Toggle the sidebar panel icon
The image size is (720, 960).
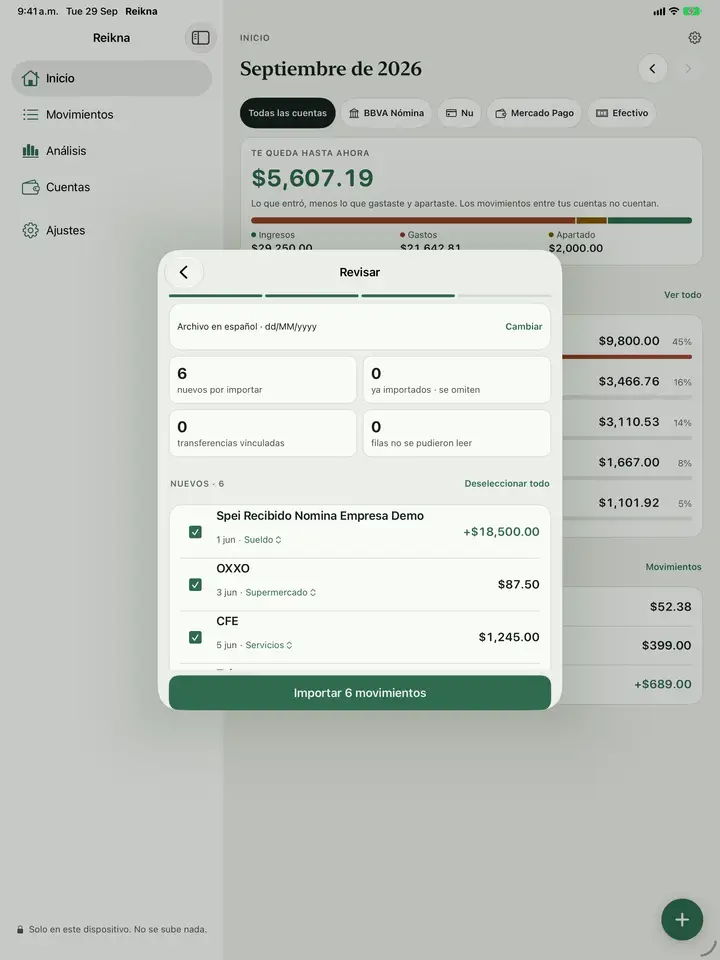coord(200,38)
